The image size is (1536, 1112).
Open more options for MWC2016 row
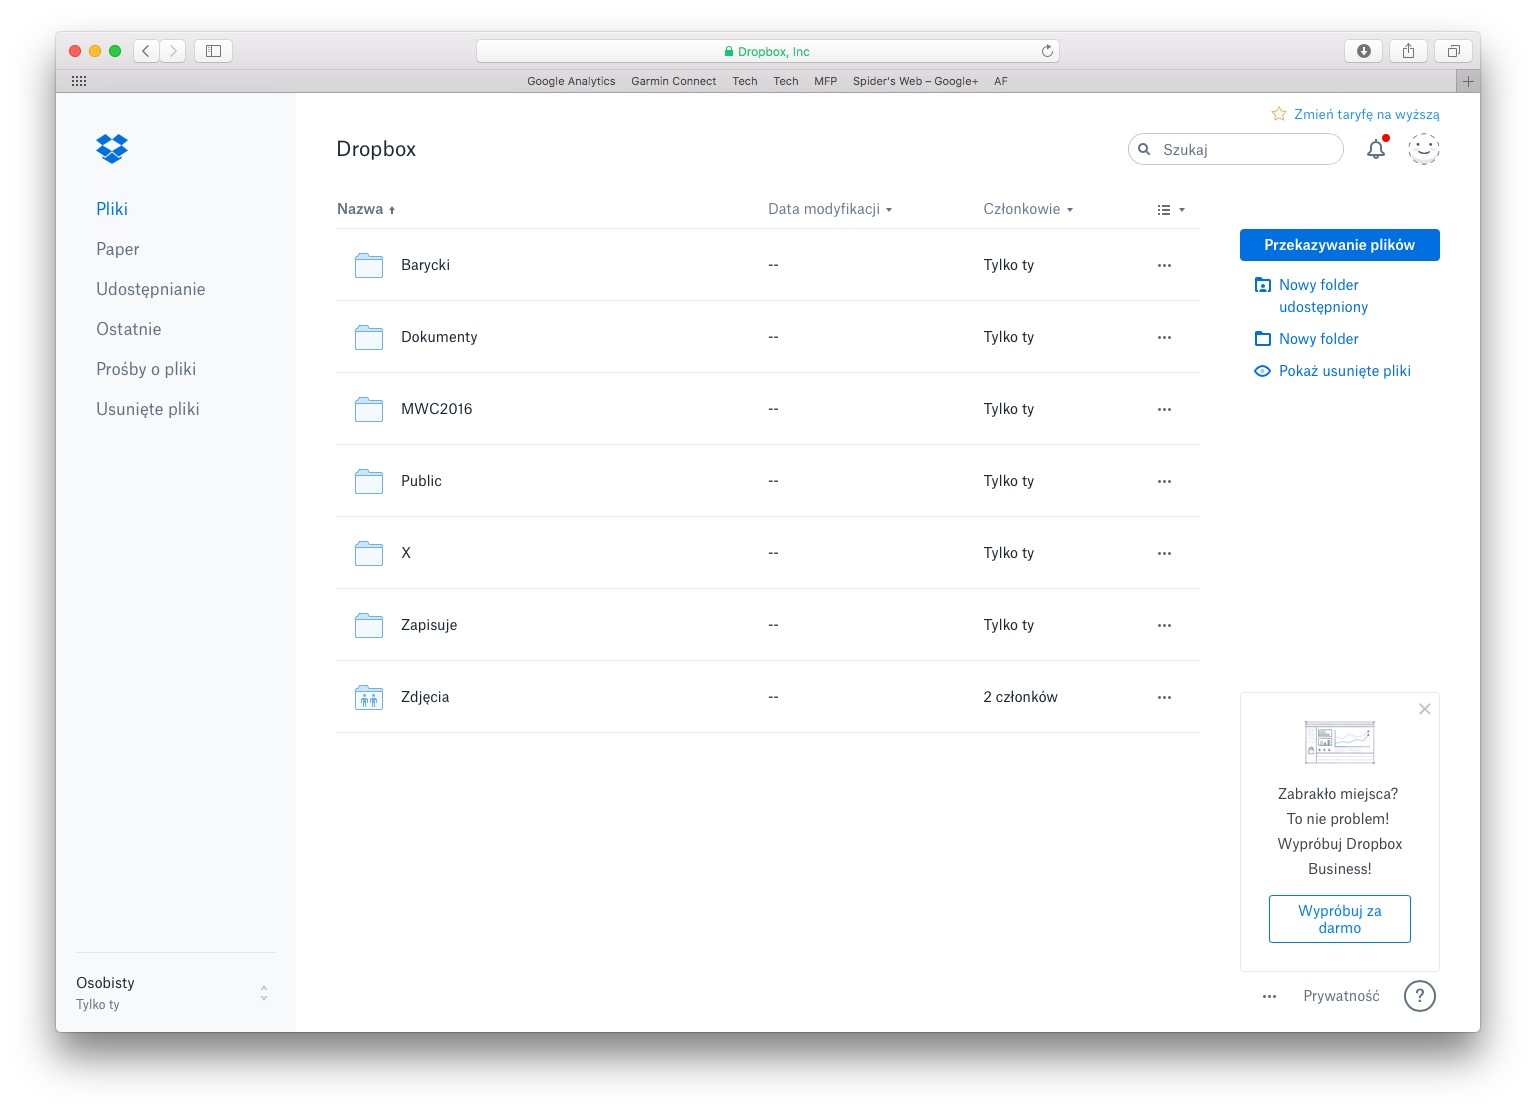[x=1164, y=409]
